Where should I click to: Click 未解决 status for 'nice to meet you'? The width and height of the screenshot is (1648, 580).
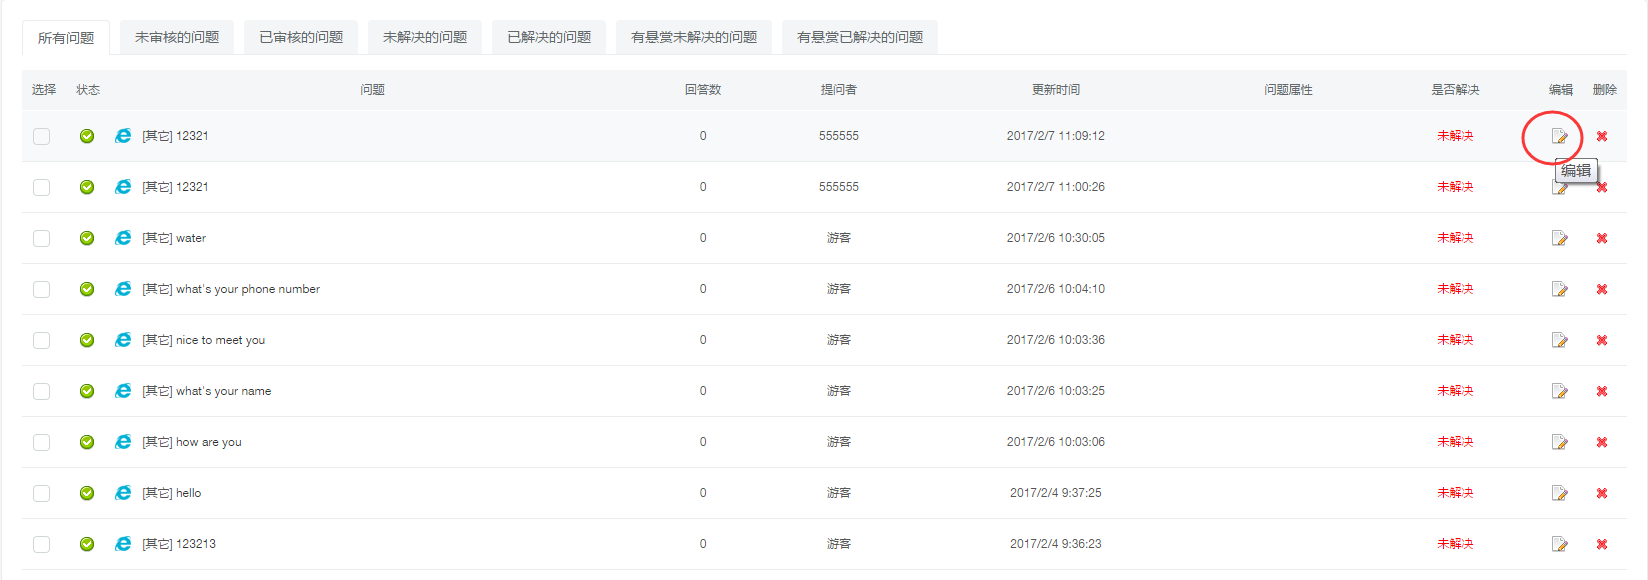pyautogui.click(x=1455, y=340)
